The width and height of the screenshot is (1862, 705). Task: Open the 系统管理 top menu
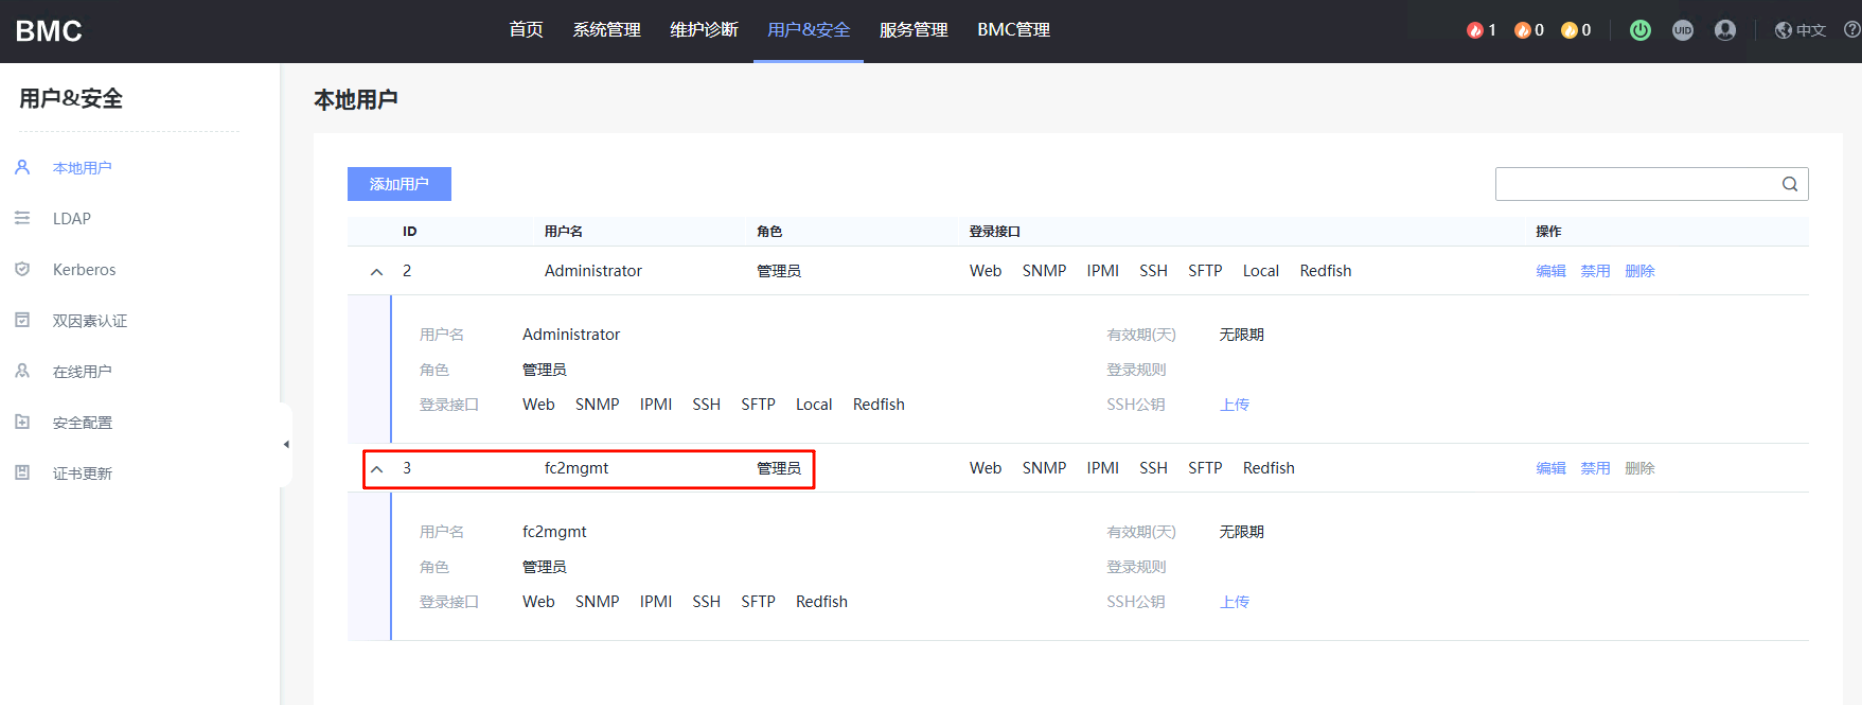[x=606, y=30]
